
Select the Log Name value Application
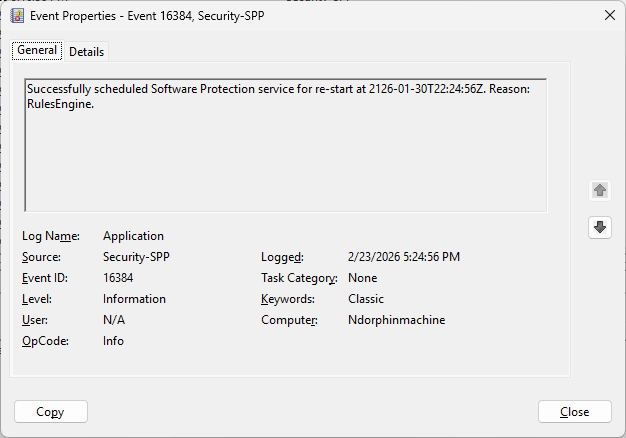[133, 236]
